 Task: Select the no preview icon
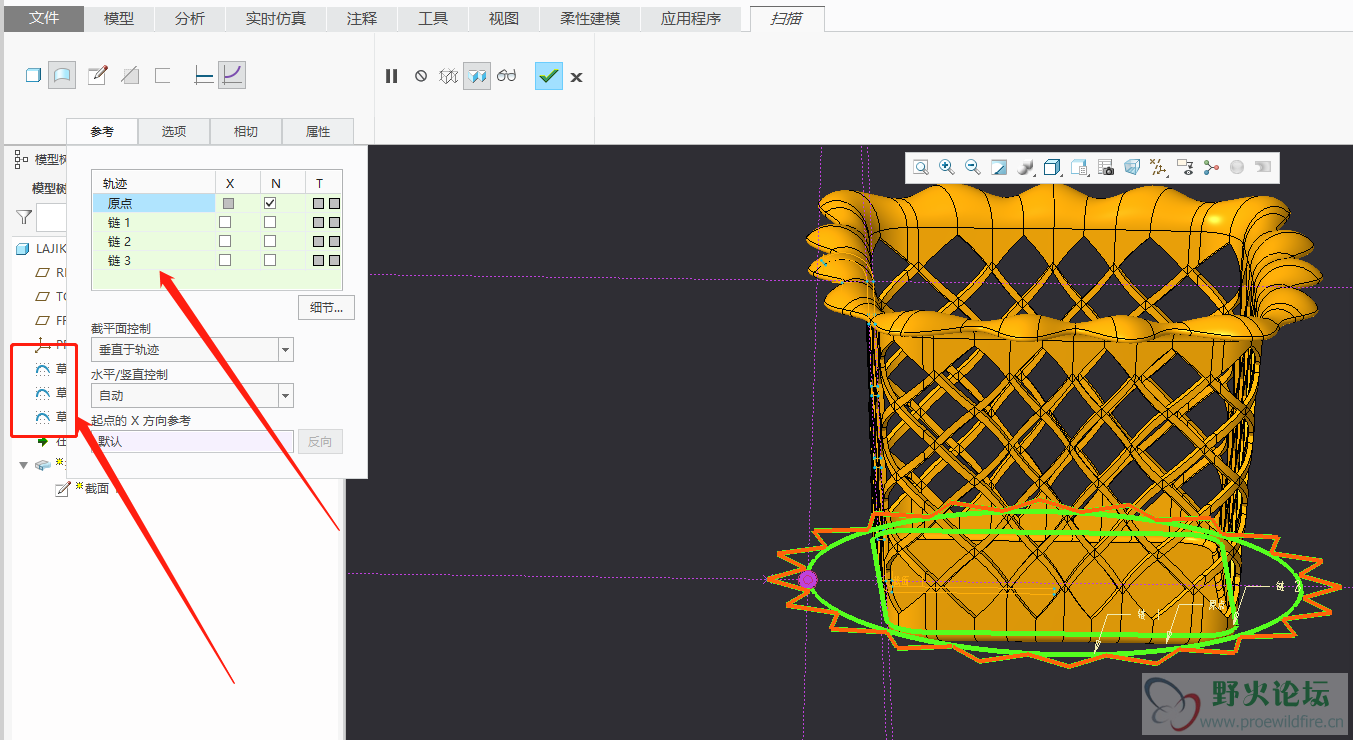[x=421, y=76]
